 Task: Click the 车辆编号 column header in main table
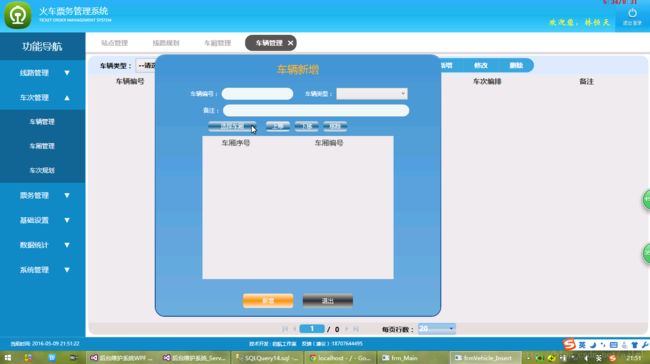(x=130, y=82)
